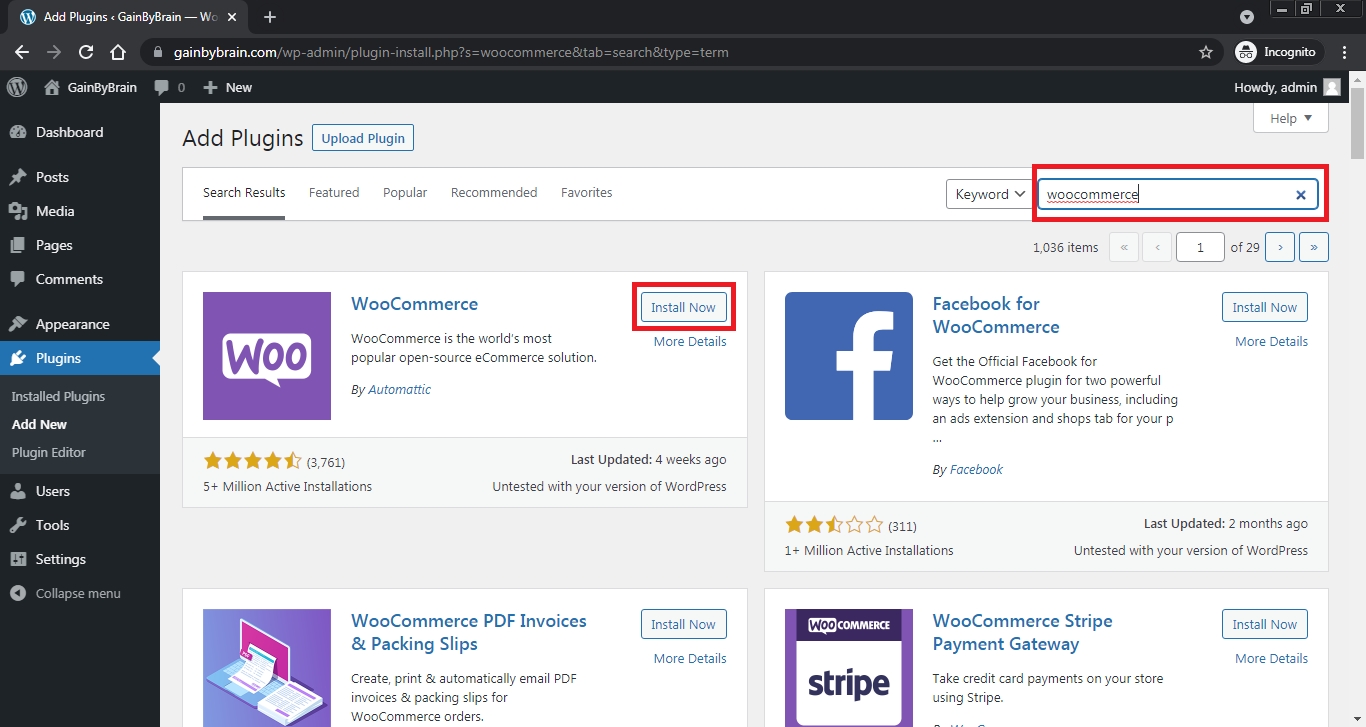Click the New content plus item
Viewport: 1366px width, 727px height.
tap(228, 87)
